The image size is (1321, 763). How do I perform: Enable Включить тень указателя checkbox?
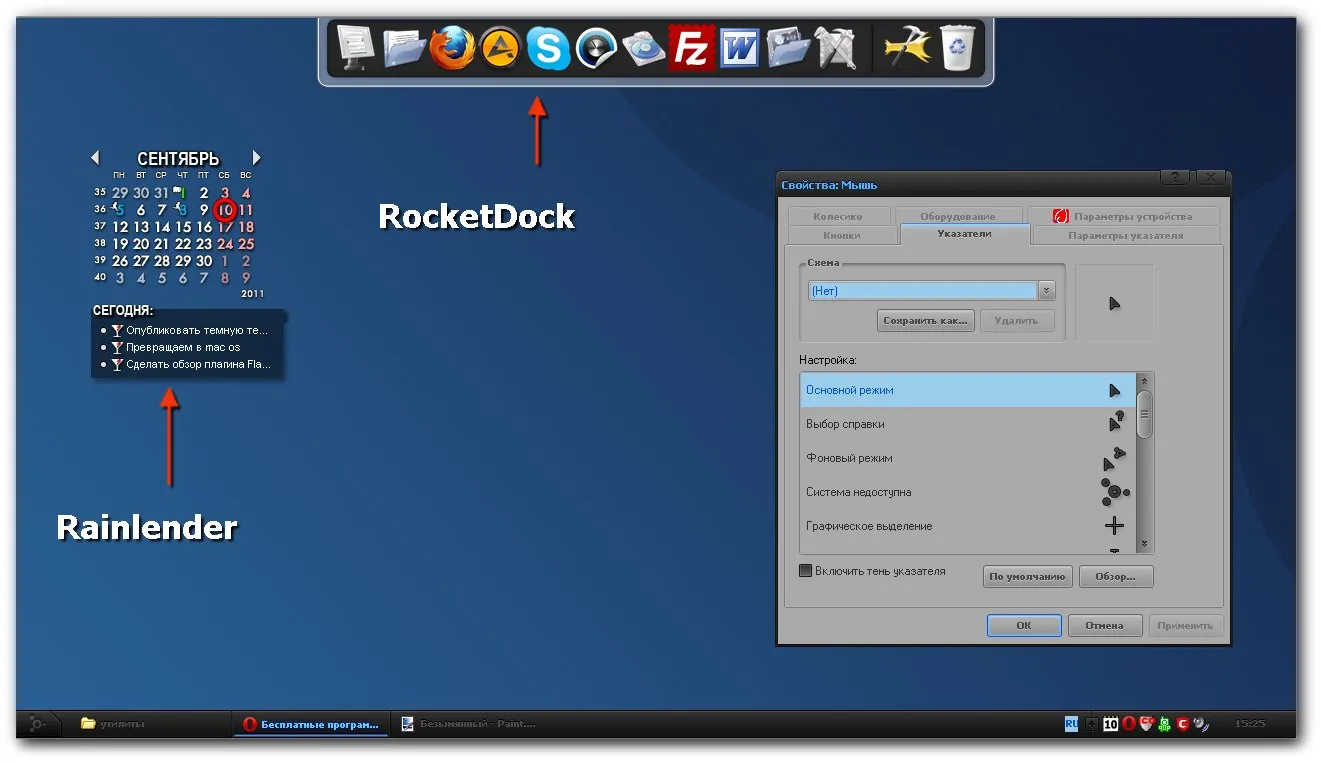(x=806, y=571)
